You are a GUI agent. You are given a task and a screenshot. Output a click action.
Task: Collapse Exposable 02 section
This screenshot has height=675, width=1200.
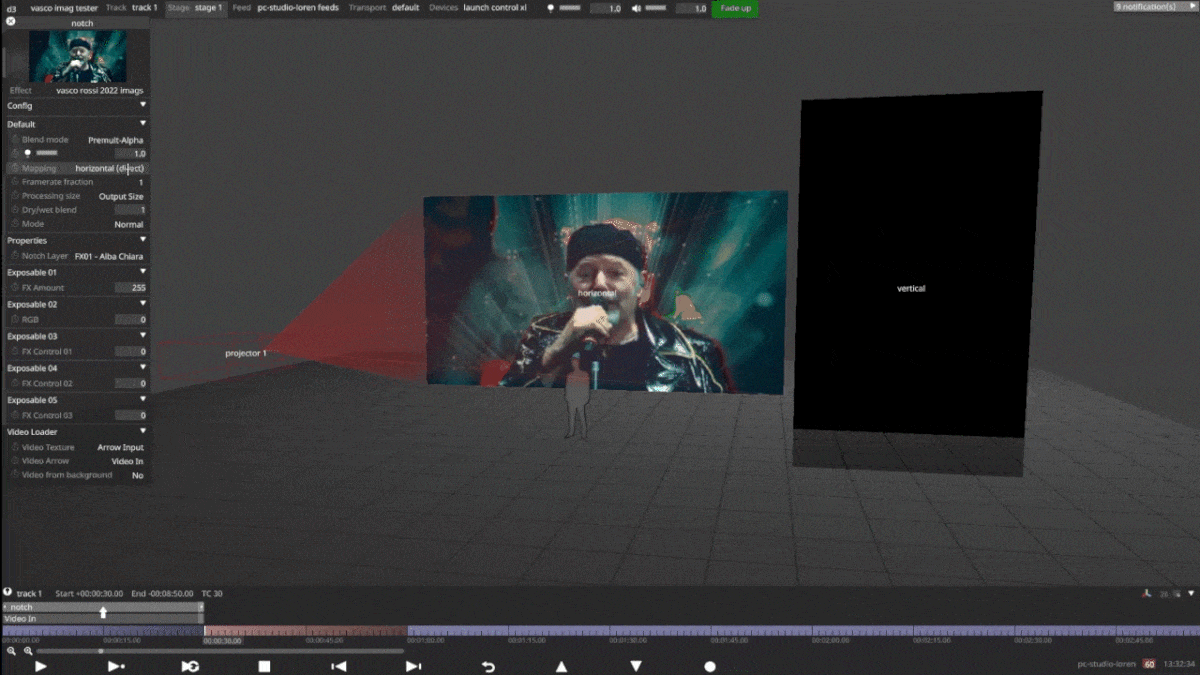[143, 304]
